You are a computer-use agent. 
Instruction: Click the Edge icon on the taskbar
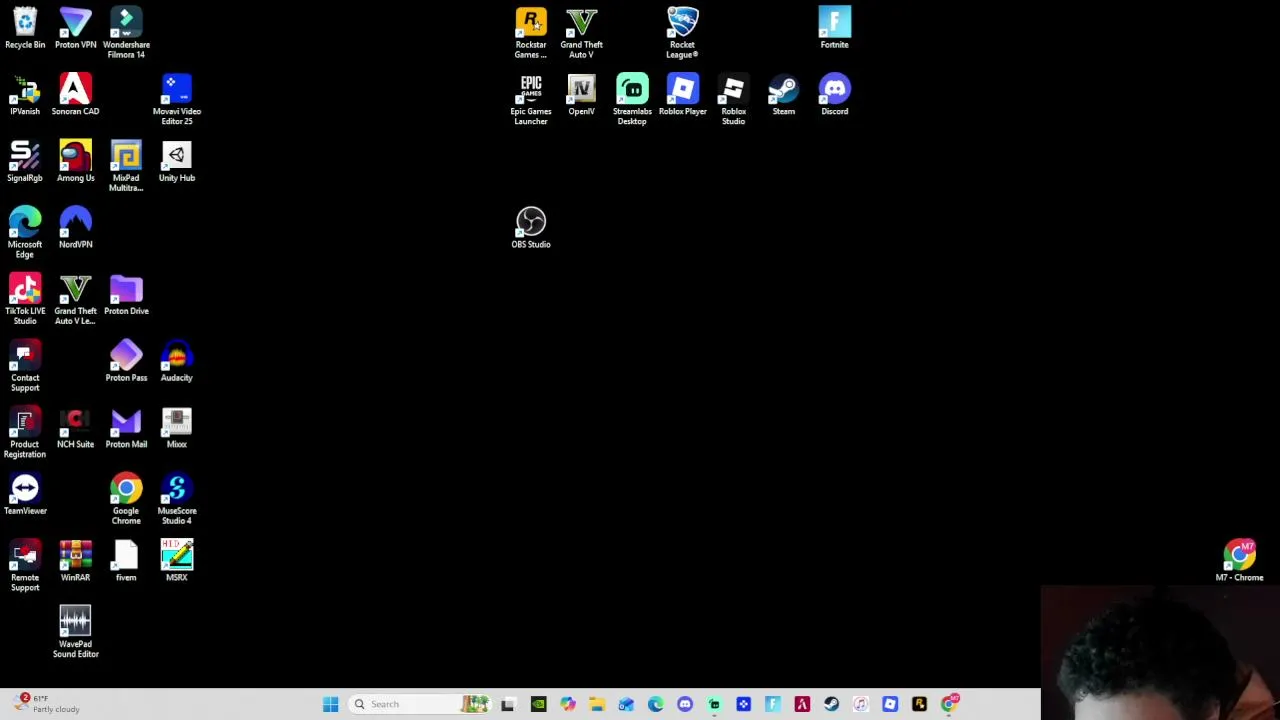click(655, 704)
